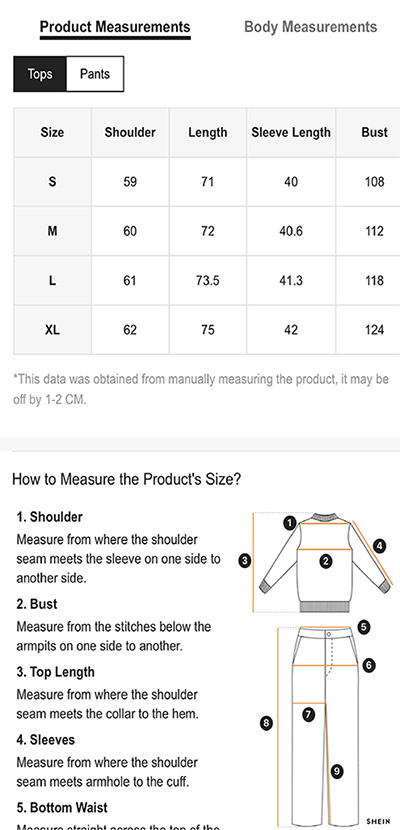The height and width of the screenshot is (830, 400).
Task: Click the number 4 sleeve marker
Action: 379,546
